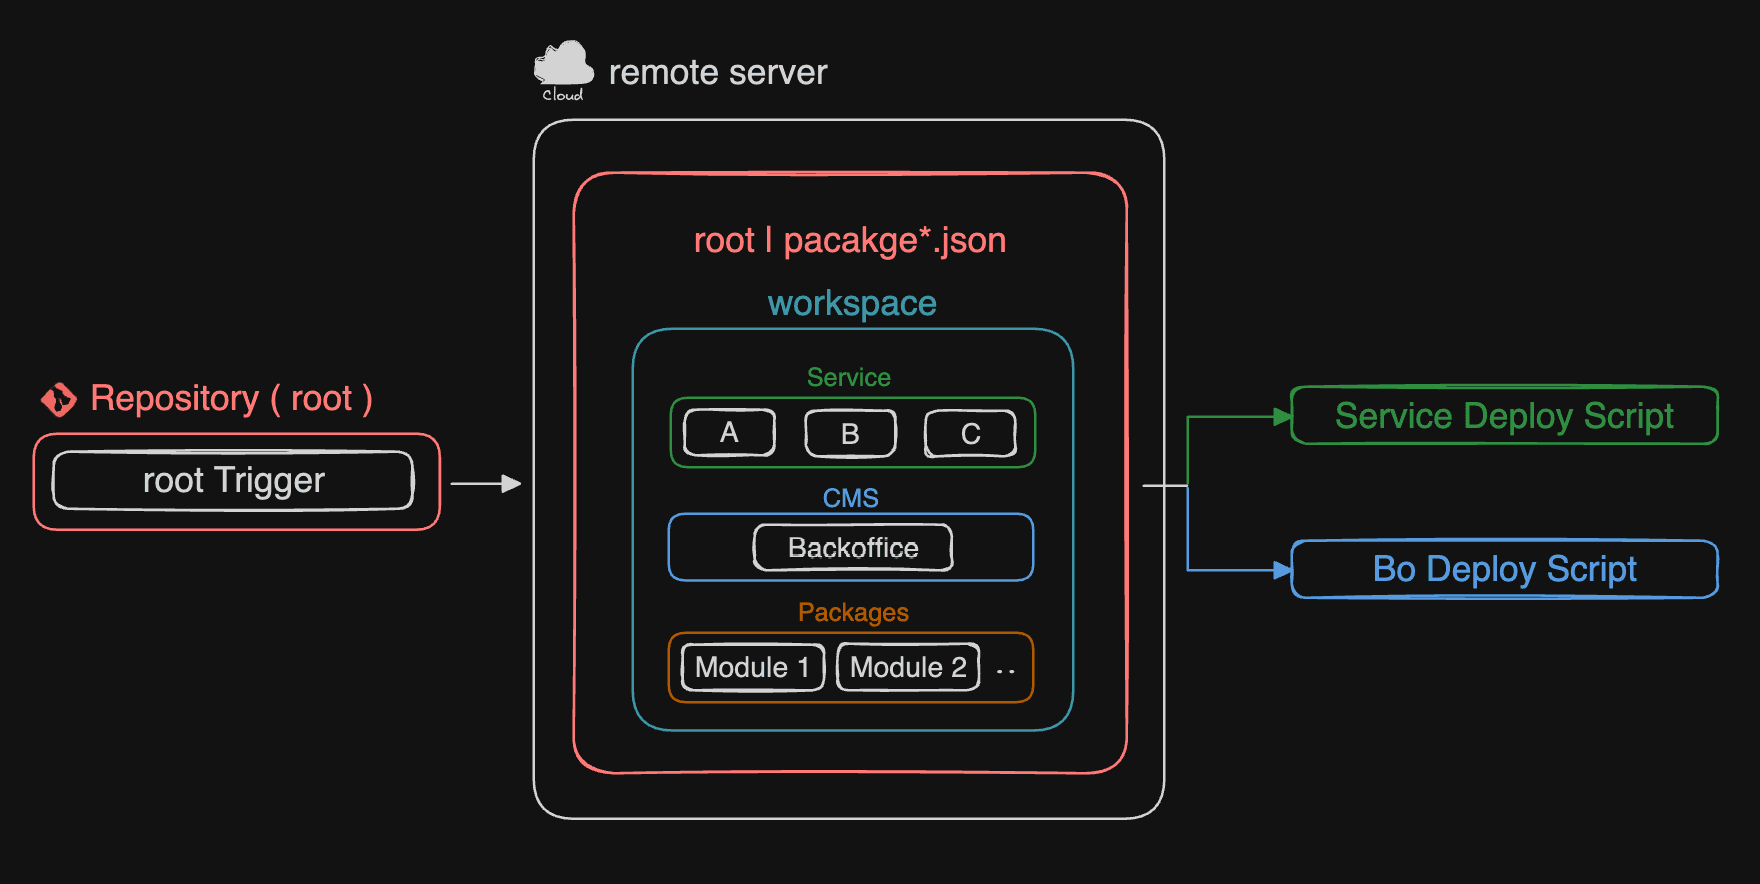Click the orange Packages label

[853, 612]
